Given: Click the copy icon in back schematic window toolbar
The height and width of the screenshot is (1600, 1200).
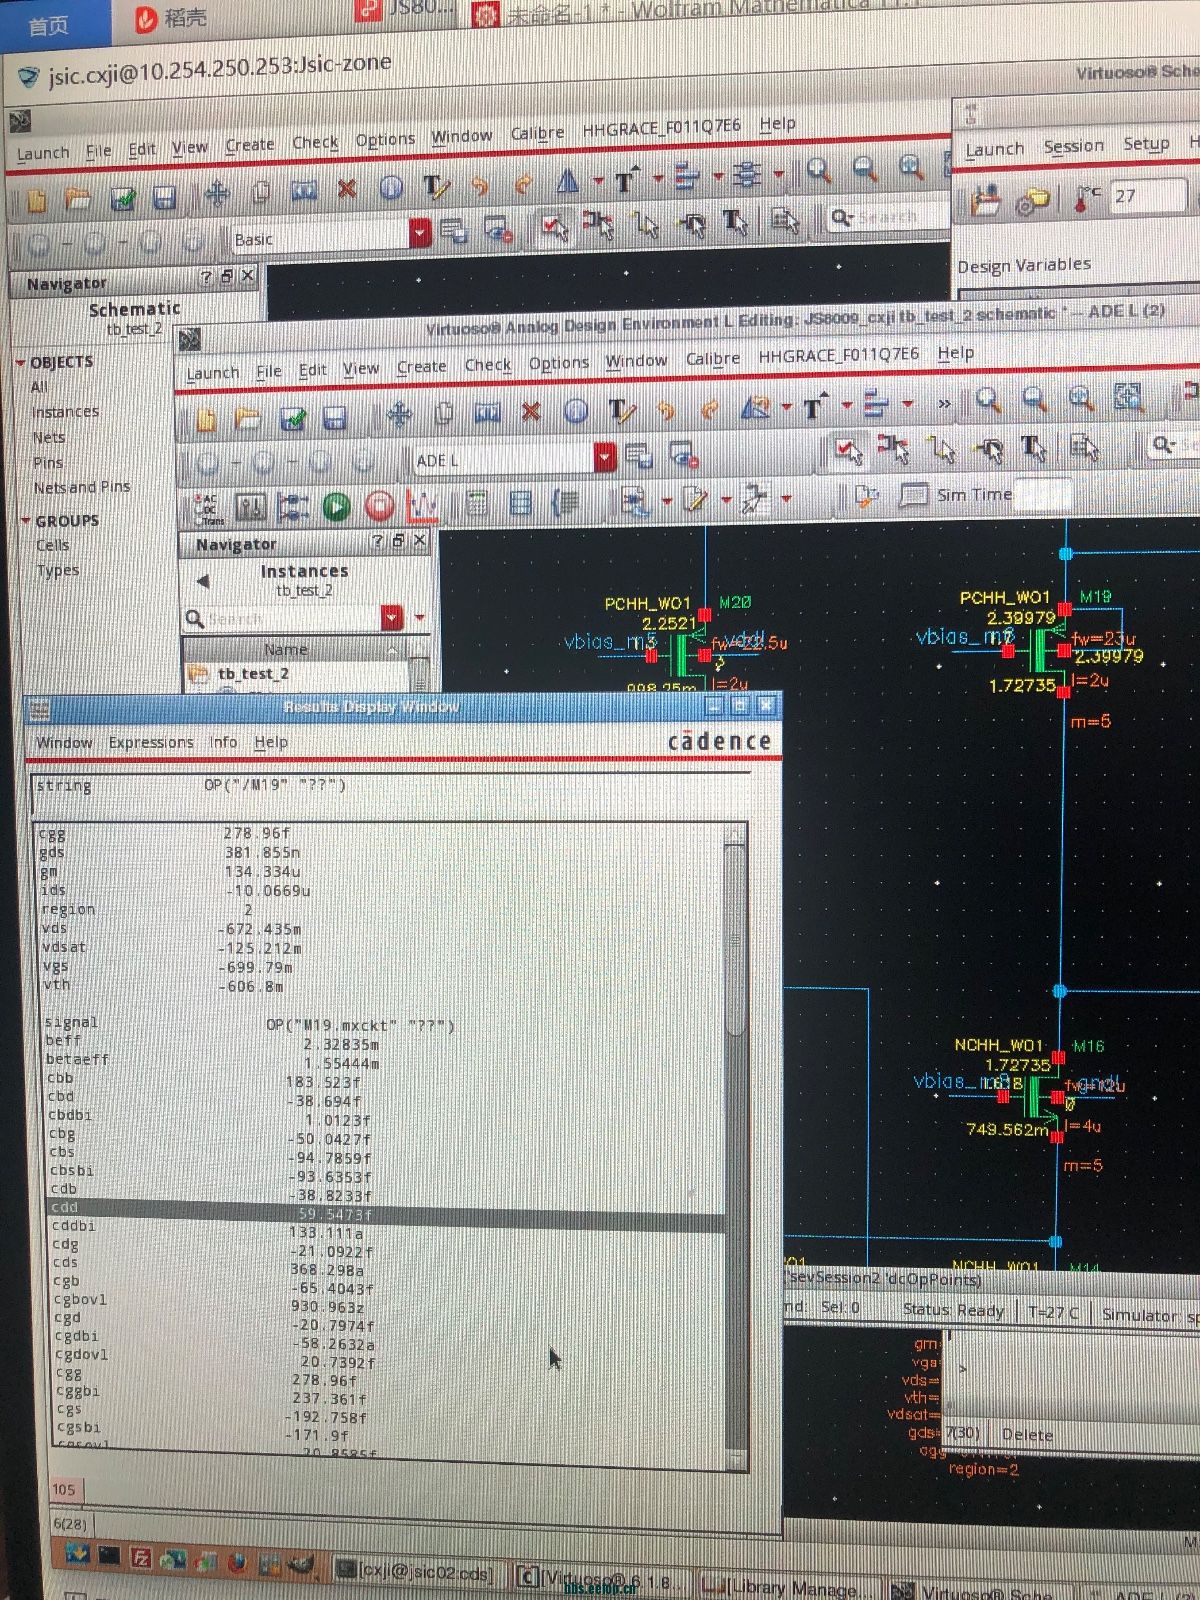Looking at the screenshot, I should point(261,191).
